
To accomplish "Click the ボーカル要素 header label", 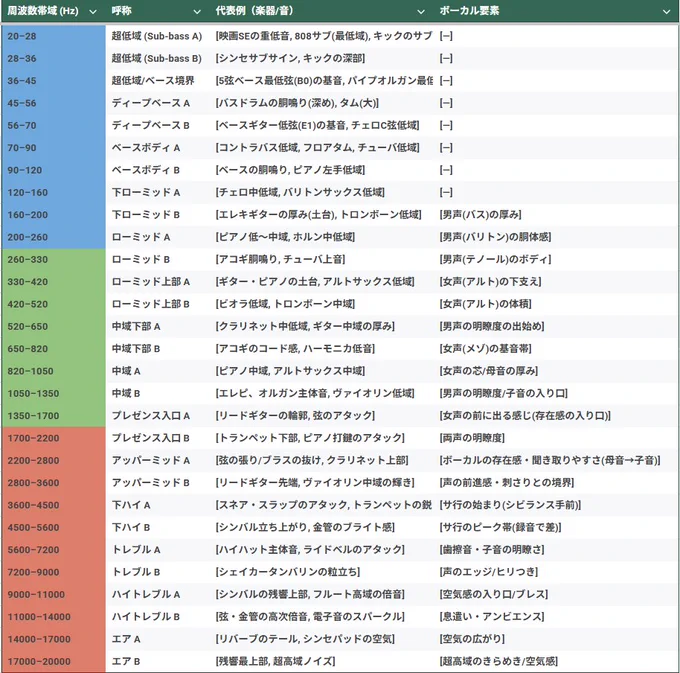I will point(469,11).
